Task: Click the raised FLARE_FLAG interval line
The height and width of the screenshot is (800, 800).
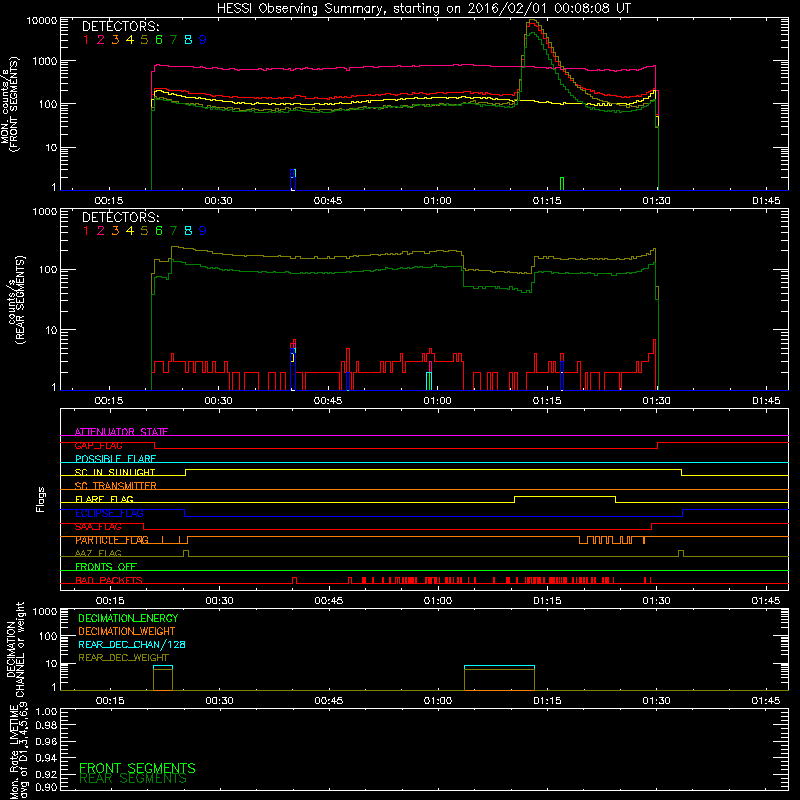Action: 565,496
